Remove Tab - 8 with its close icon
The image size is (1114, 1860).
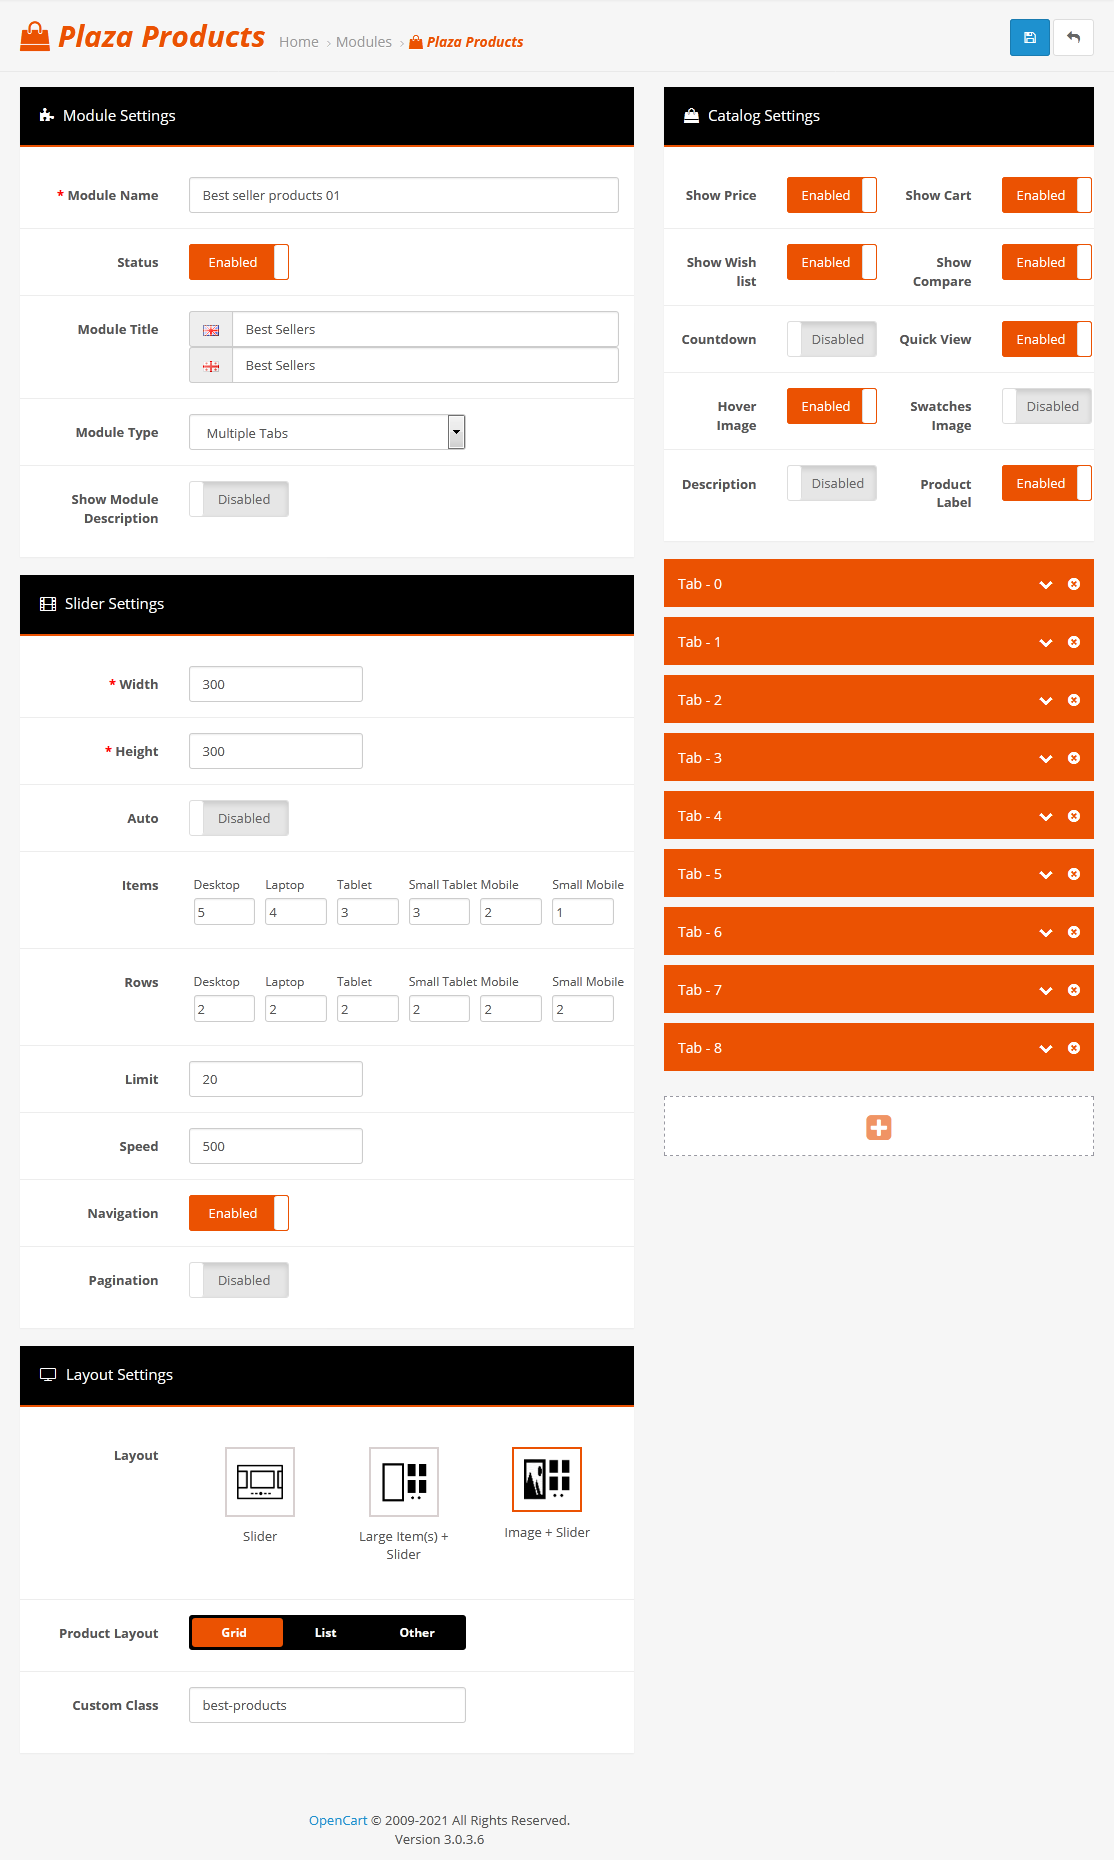[x=1073, y=1048]
